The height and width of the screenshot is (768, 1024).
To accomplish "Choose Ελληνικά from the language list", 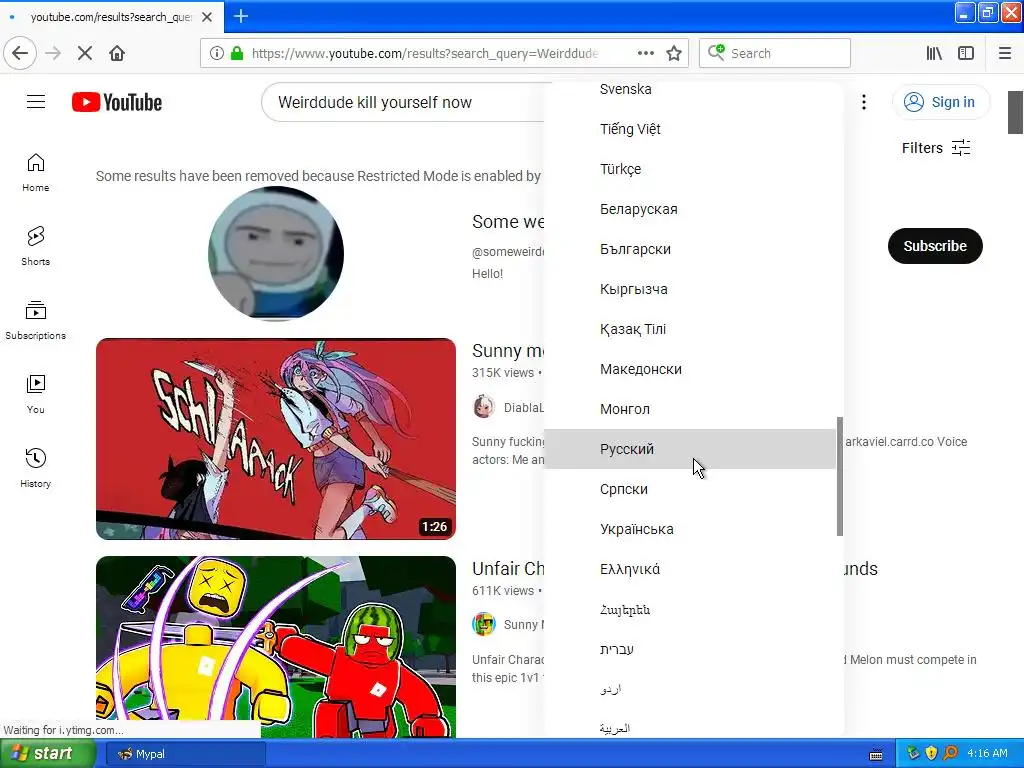I will [x=690, y=569].
